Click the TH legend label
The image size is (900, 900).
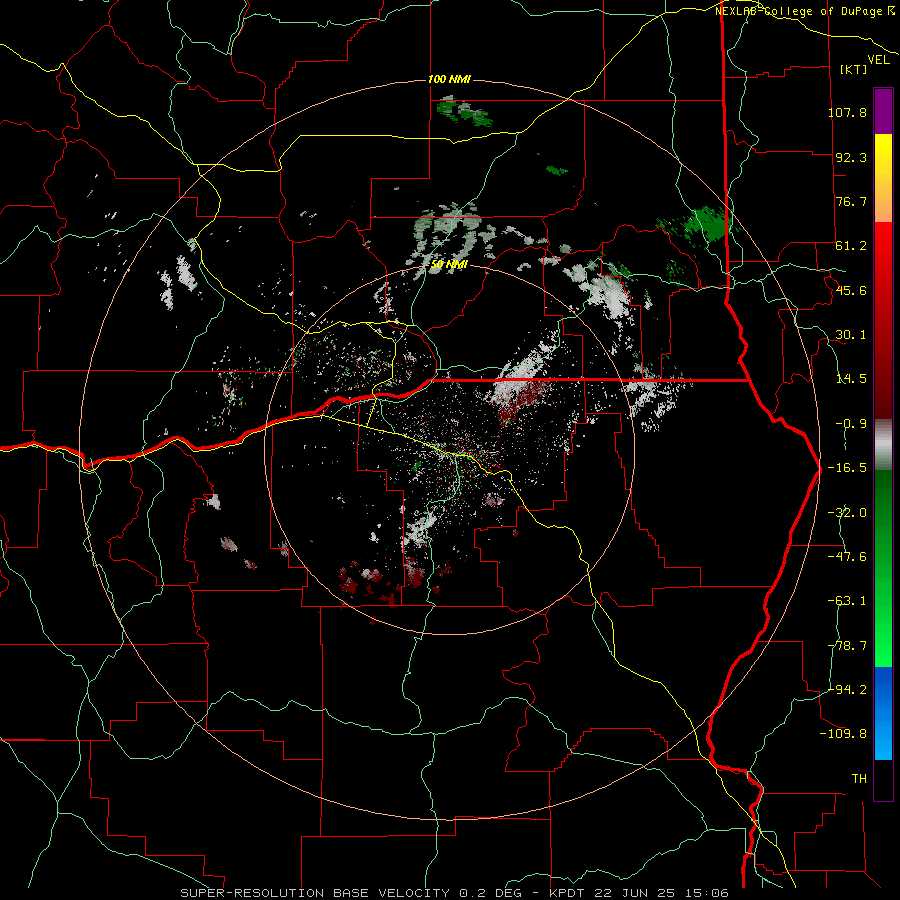[859, 779]
